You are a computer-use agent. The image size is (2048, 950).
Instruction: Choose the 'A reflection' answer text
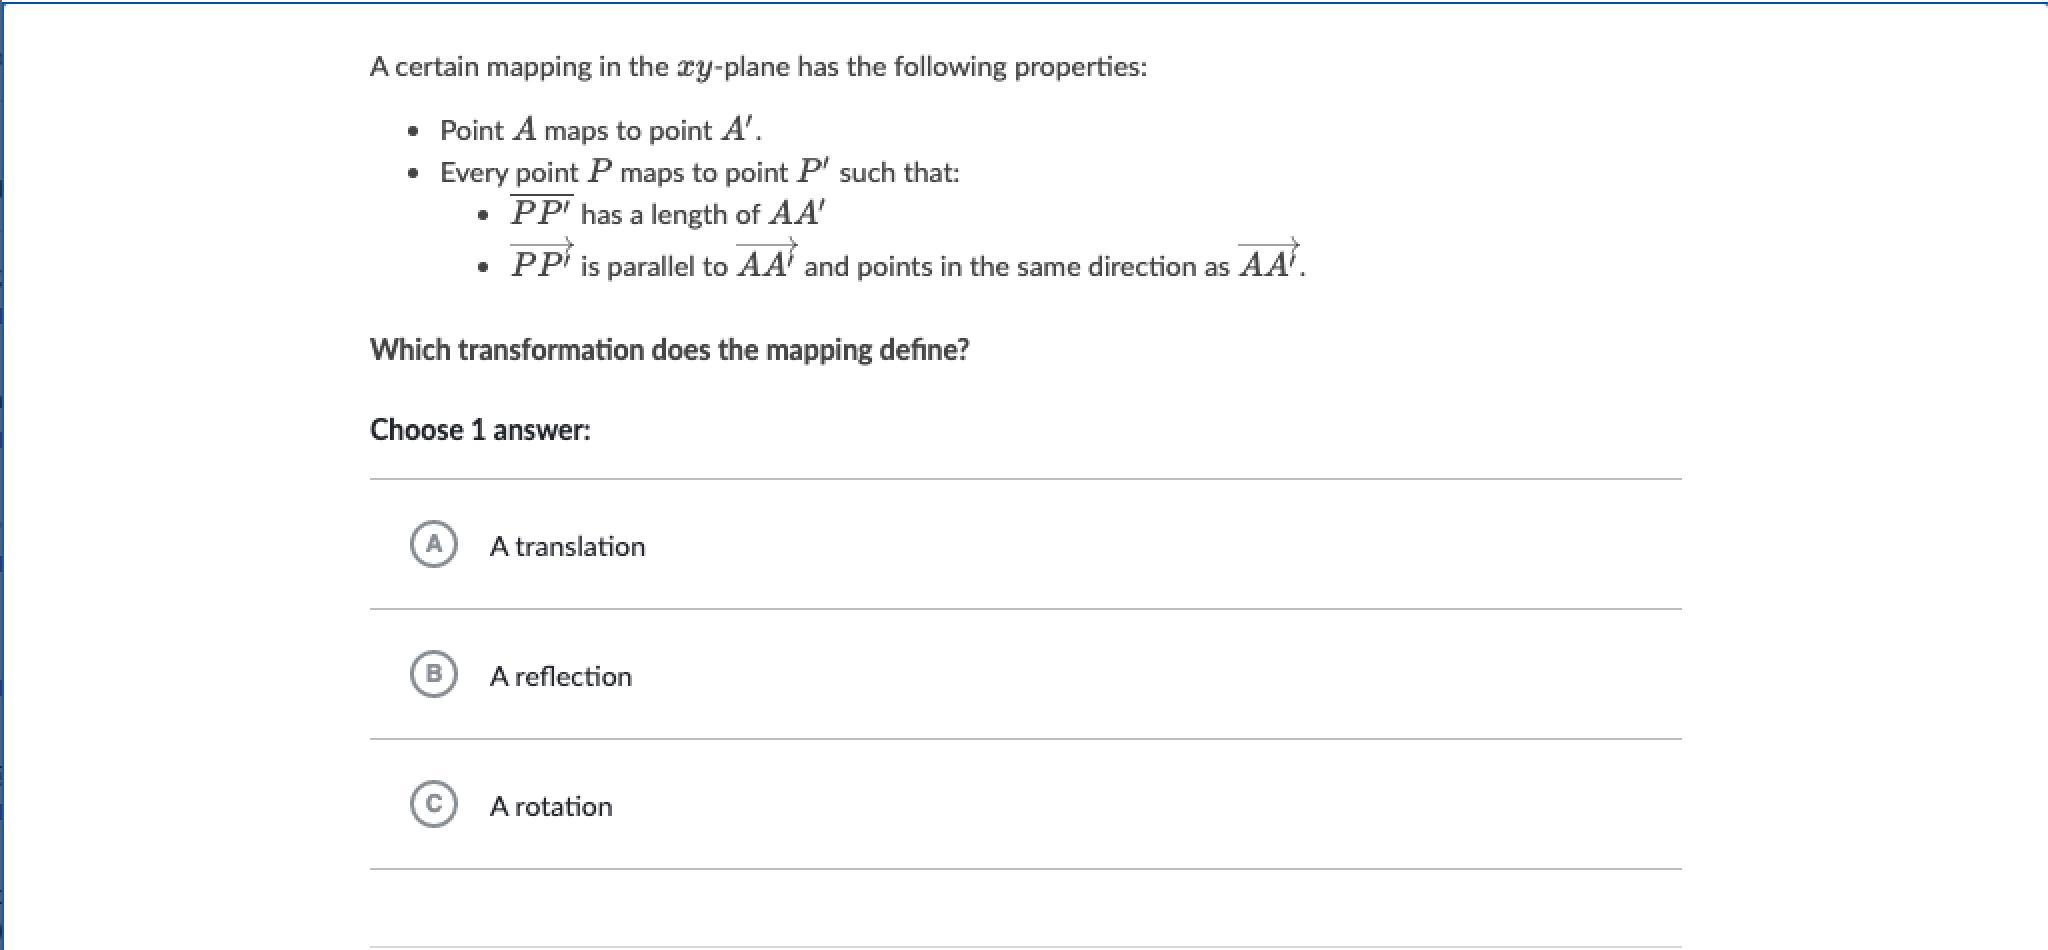(561, 676)
